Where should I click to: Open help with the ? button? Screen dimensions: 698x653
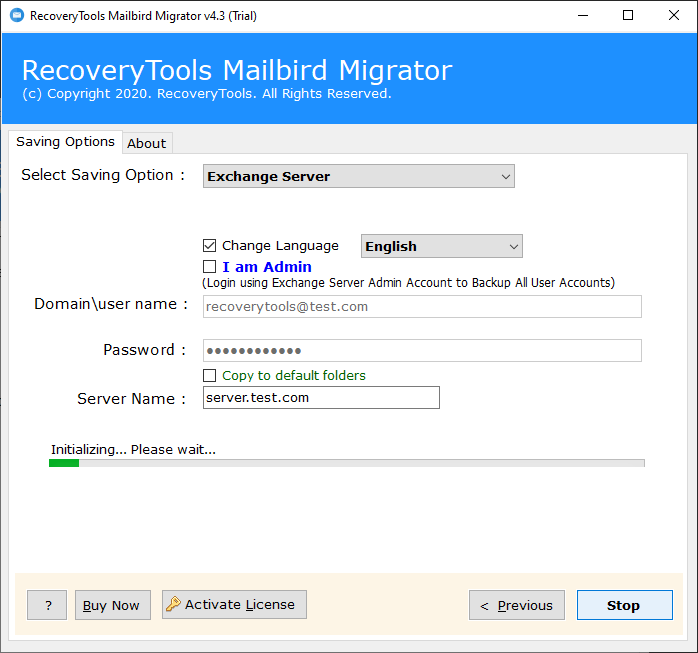coord(47,605)
